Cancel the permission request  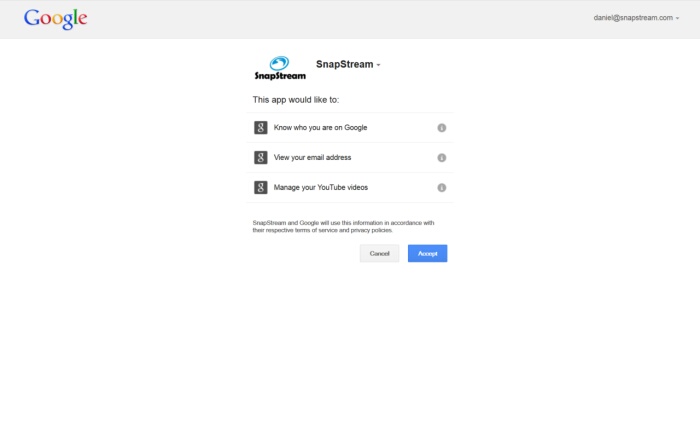pyautogui.click(x=379, y=254)
